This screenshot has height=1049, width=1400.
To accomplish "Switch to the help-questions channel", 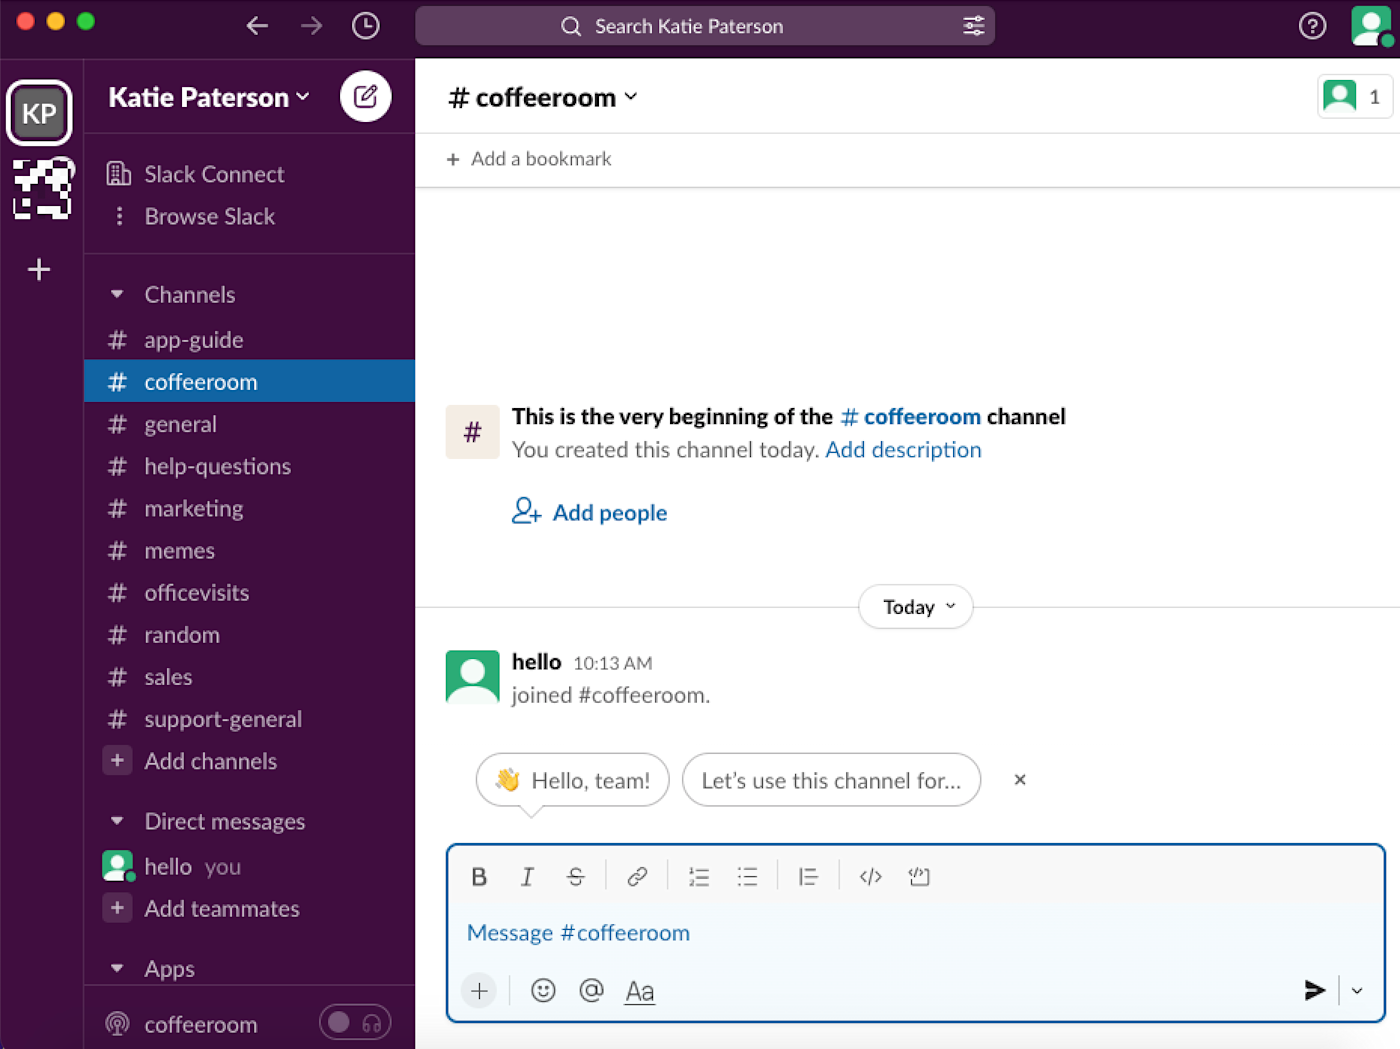I will click(x=250, y=466).
